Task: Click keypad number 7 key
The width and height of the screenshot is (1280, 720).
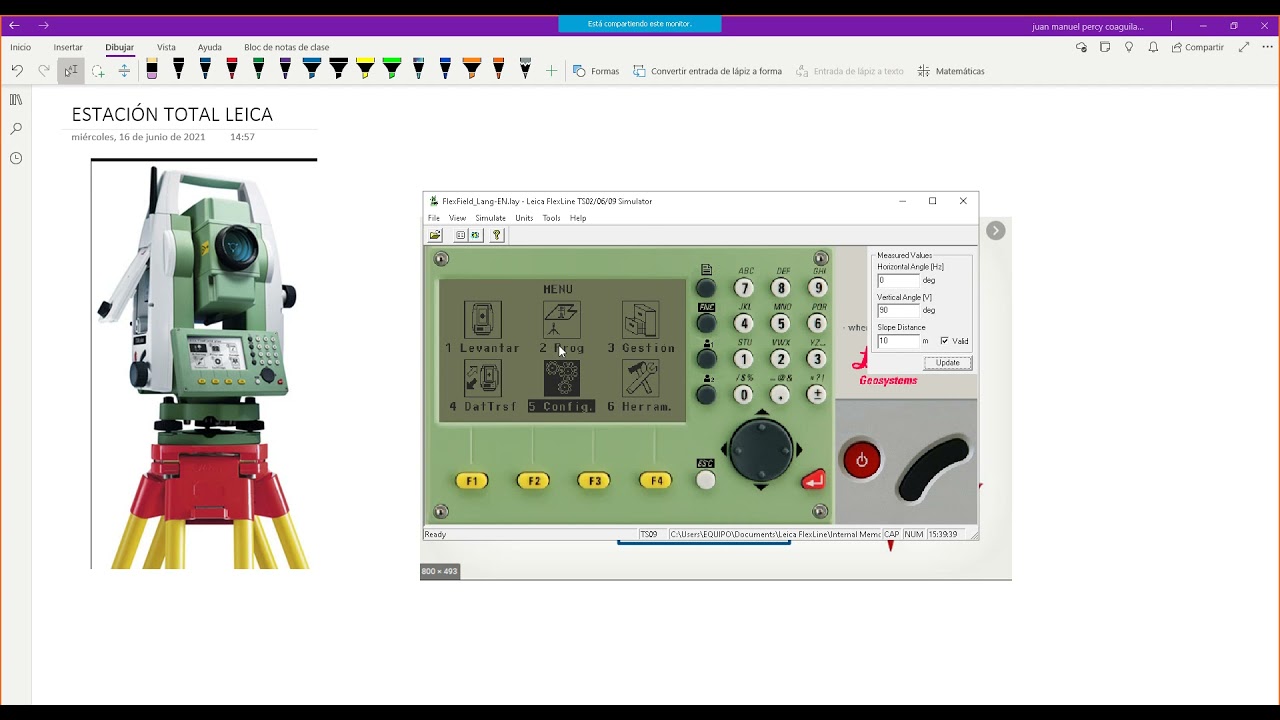Action: coord(744,288)
